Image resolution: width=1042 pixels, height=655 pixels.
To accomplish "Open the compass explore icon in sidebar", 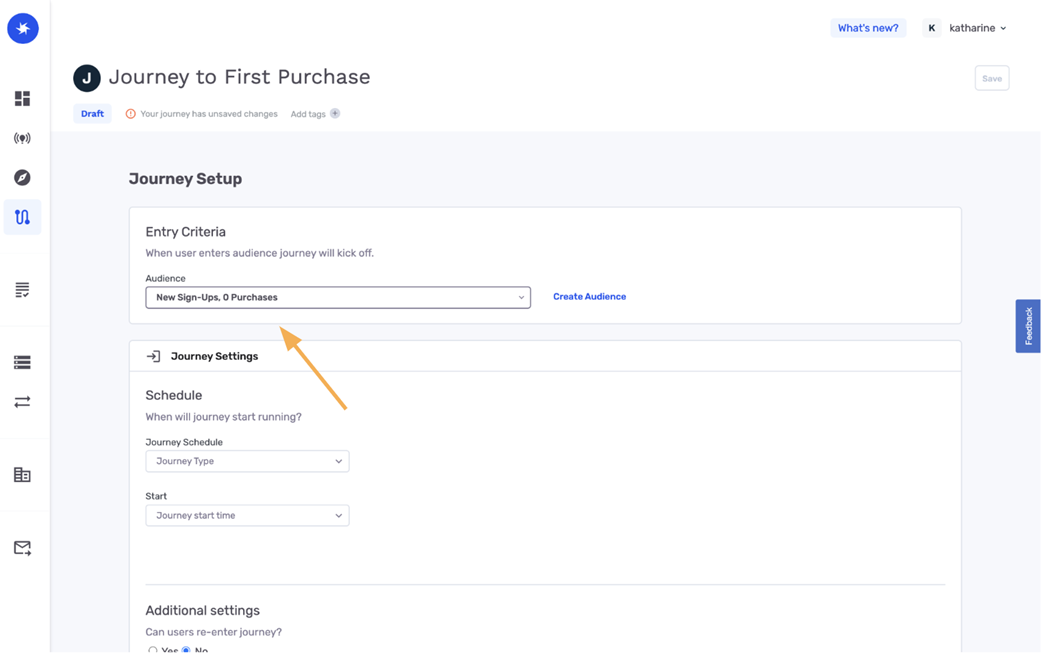I will point(23,177).
